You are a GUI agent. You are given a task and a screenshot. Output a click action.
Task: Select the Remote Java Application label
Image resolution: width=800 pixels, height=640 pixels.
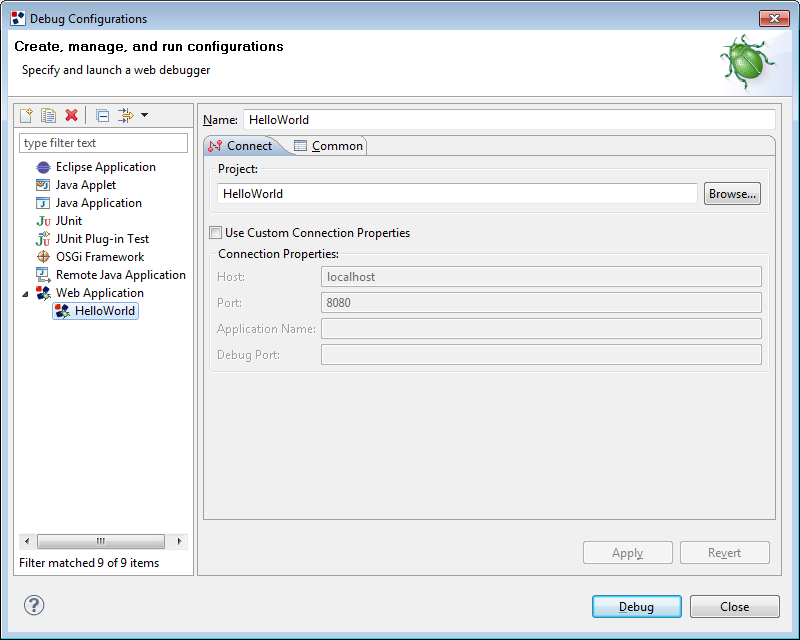coord(121,275)
